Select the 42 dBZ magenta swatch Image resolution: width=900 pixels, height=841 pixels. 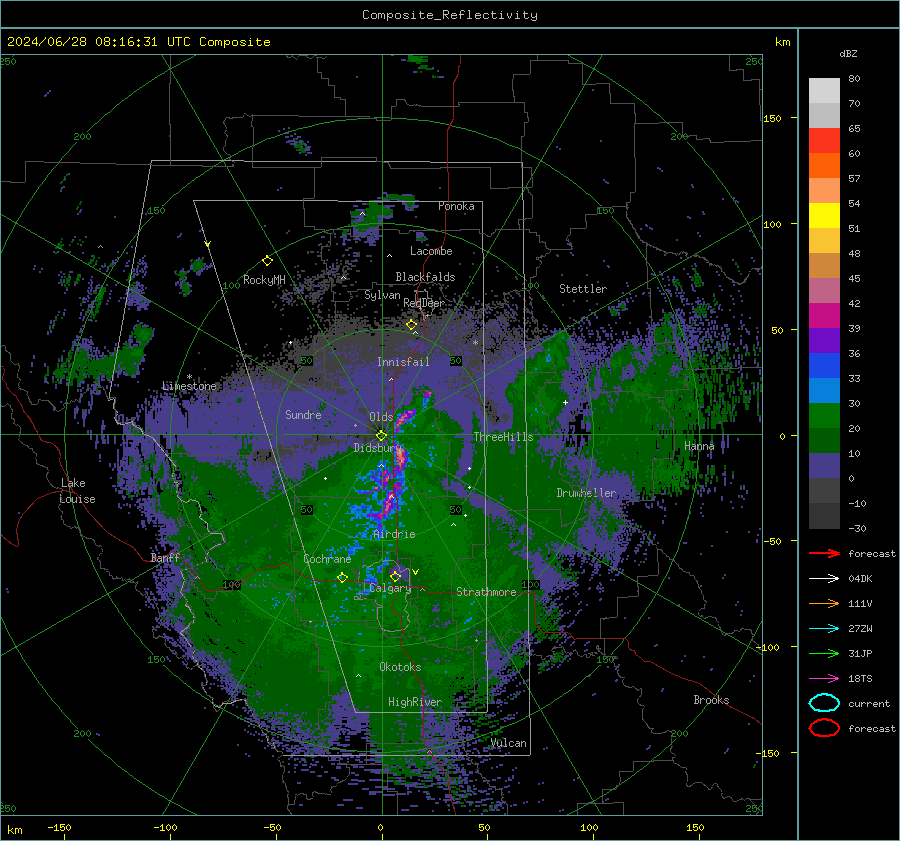pos(824,315)
